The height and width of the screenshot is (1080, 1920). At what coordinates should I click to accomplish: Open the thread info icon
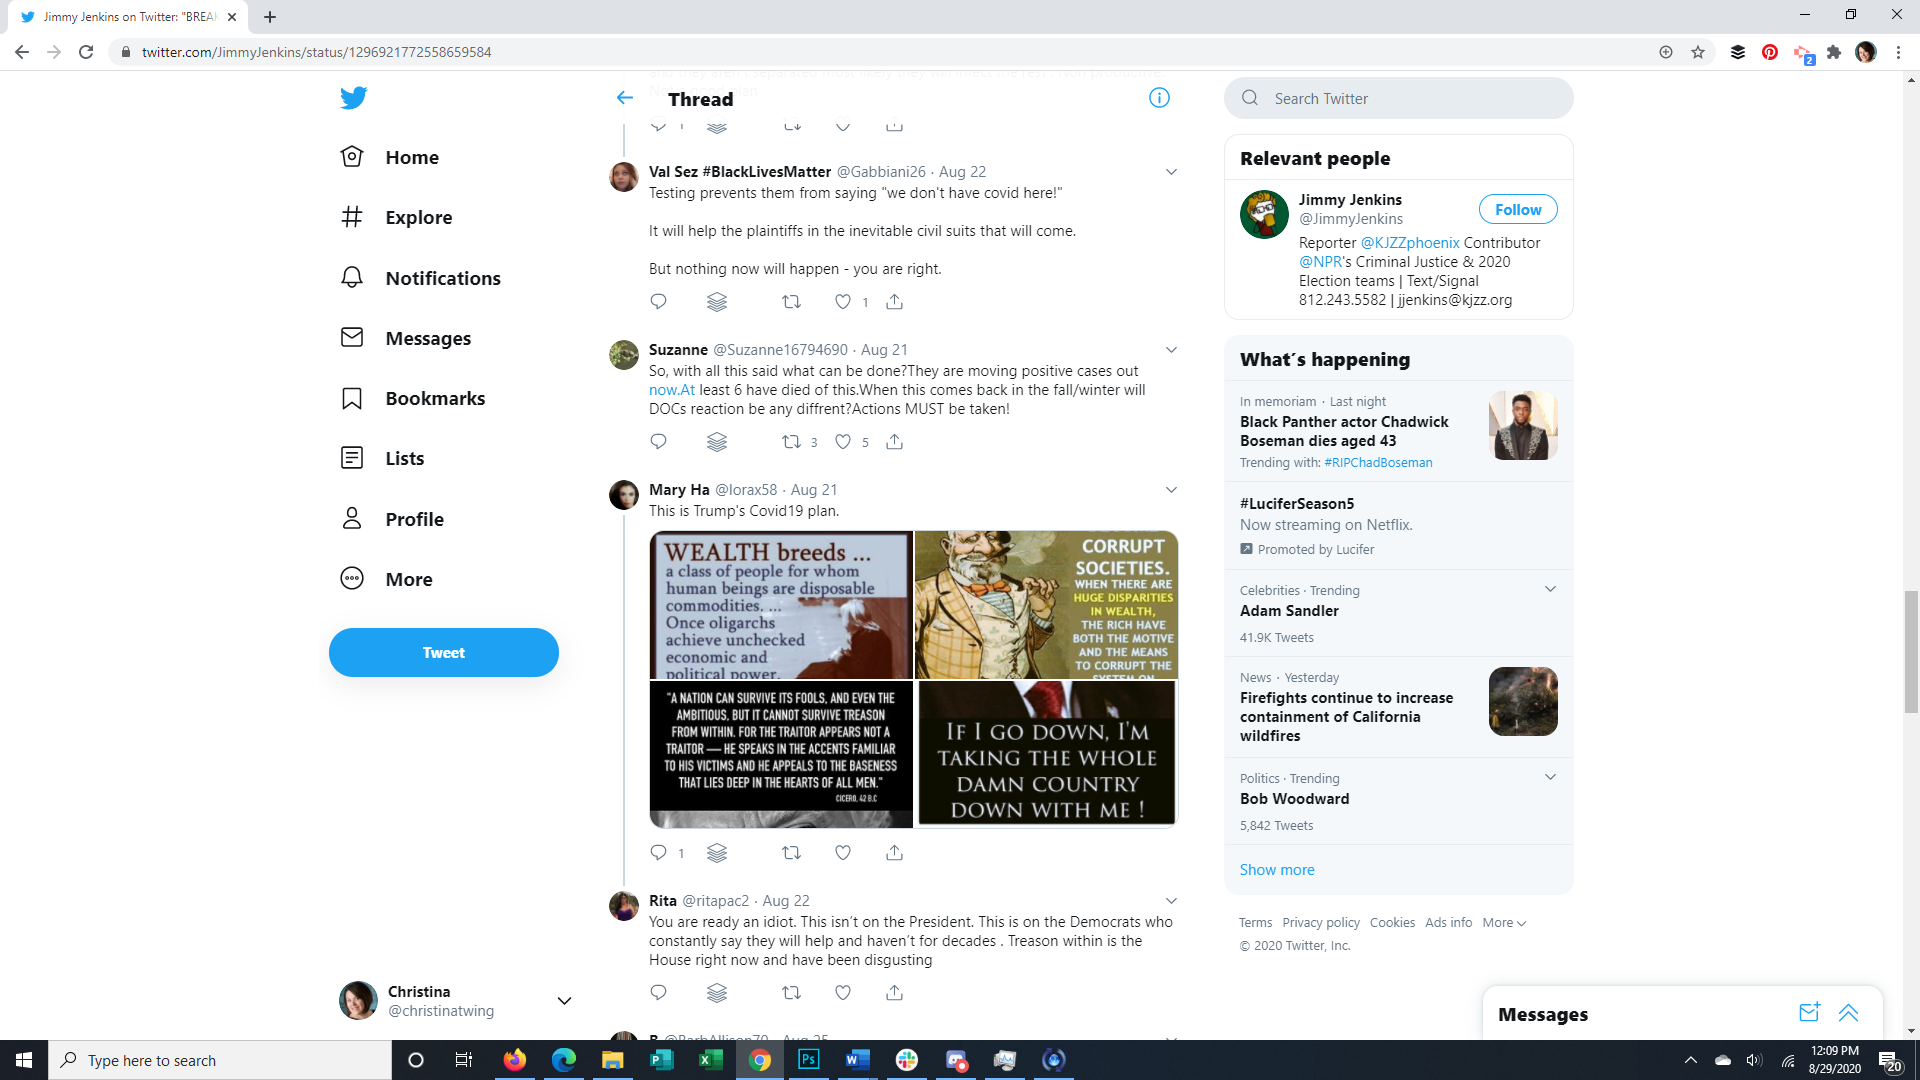(x=1159, y=98)
